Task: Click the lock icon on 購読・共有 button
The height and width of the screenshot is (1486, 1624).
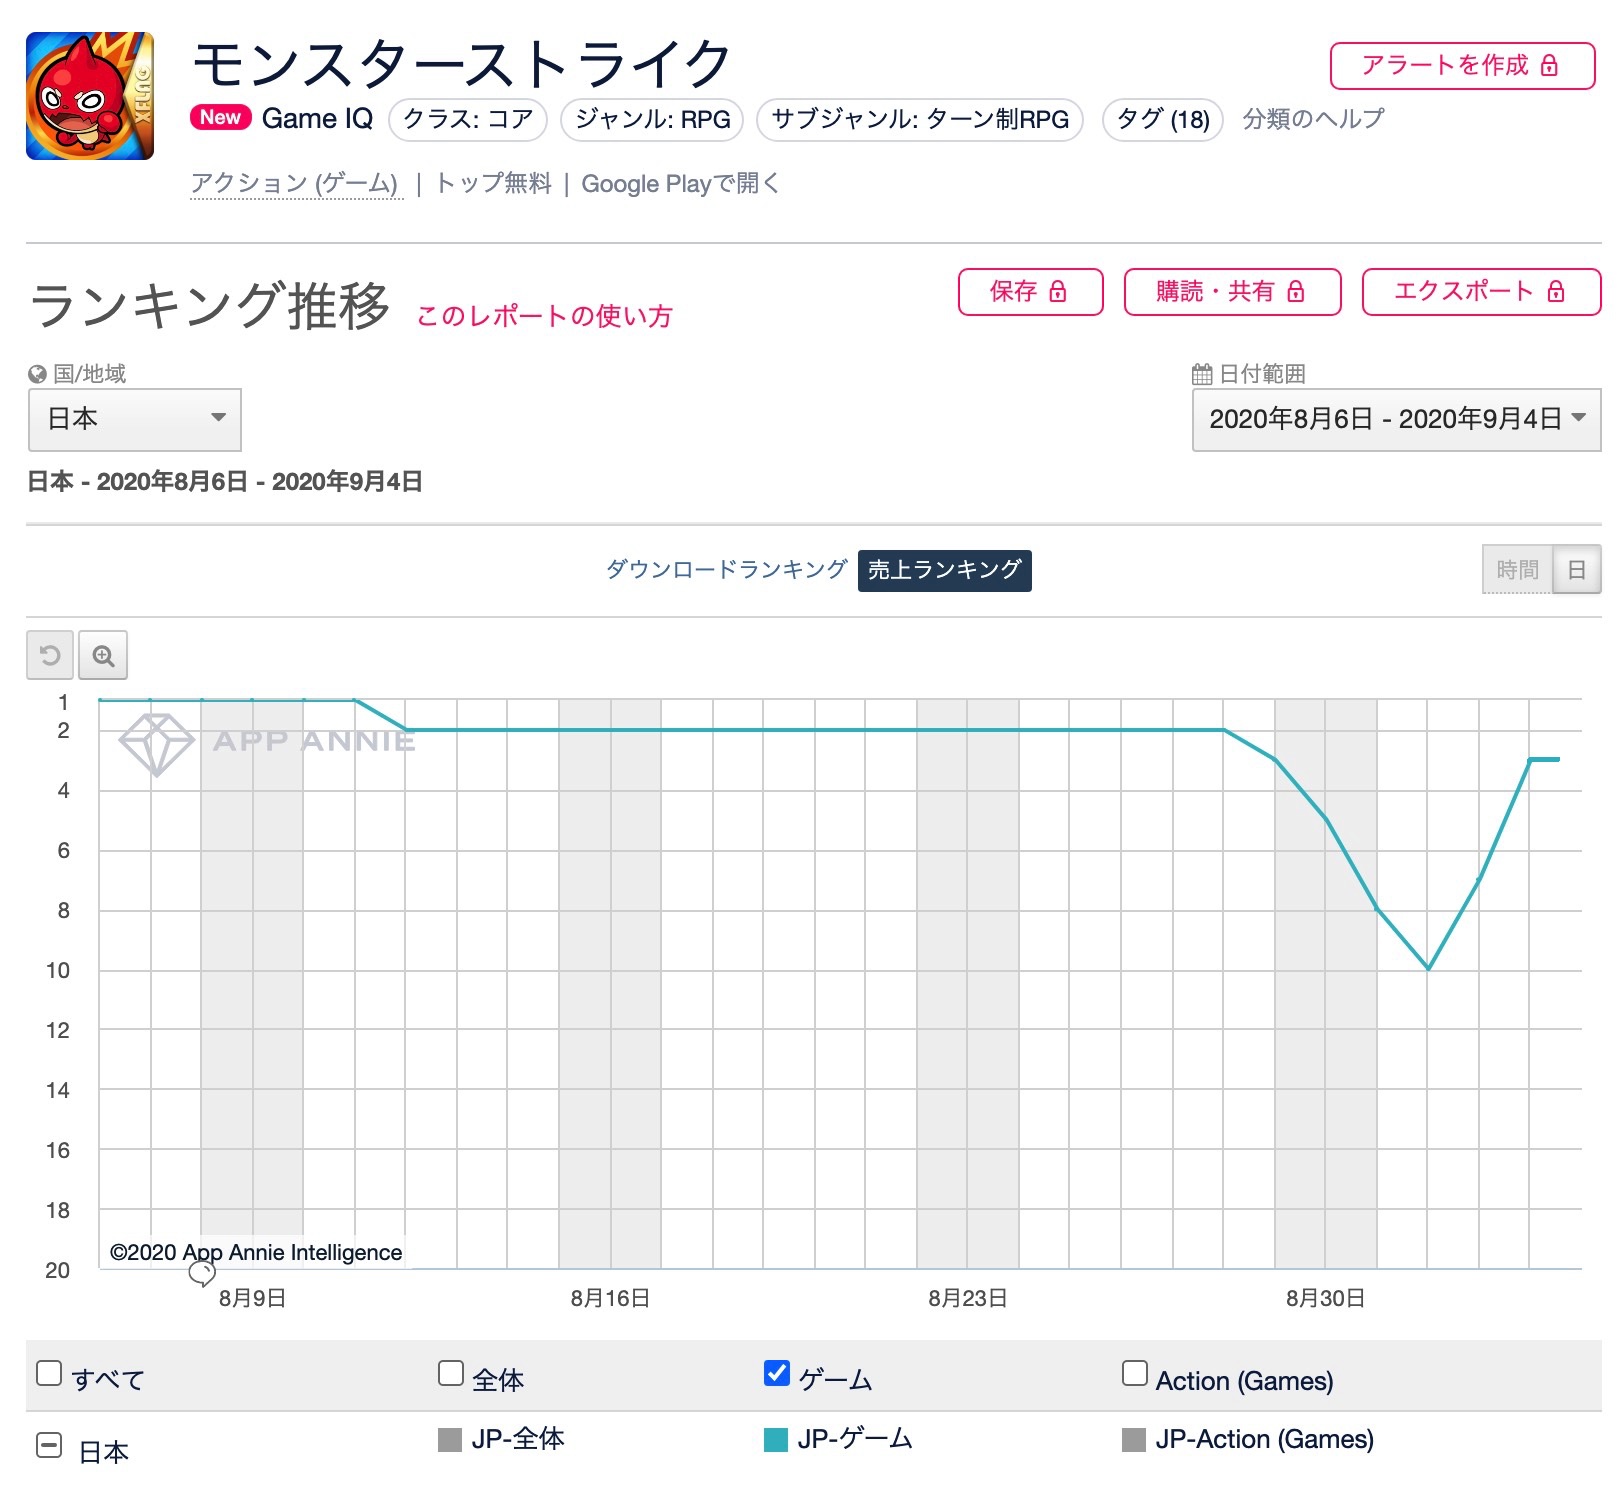Action: point(1296,291)
